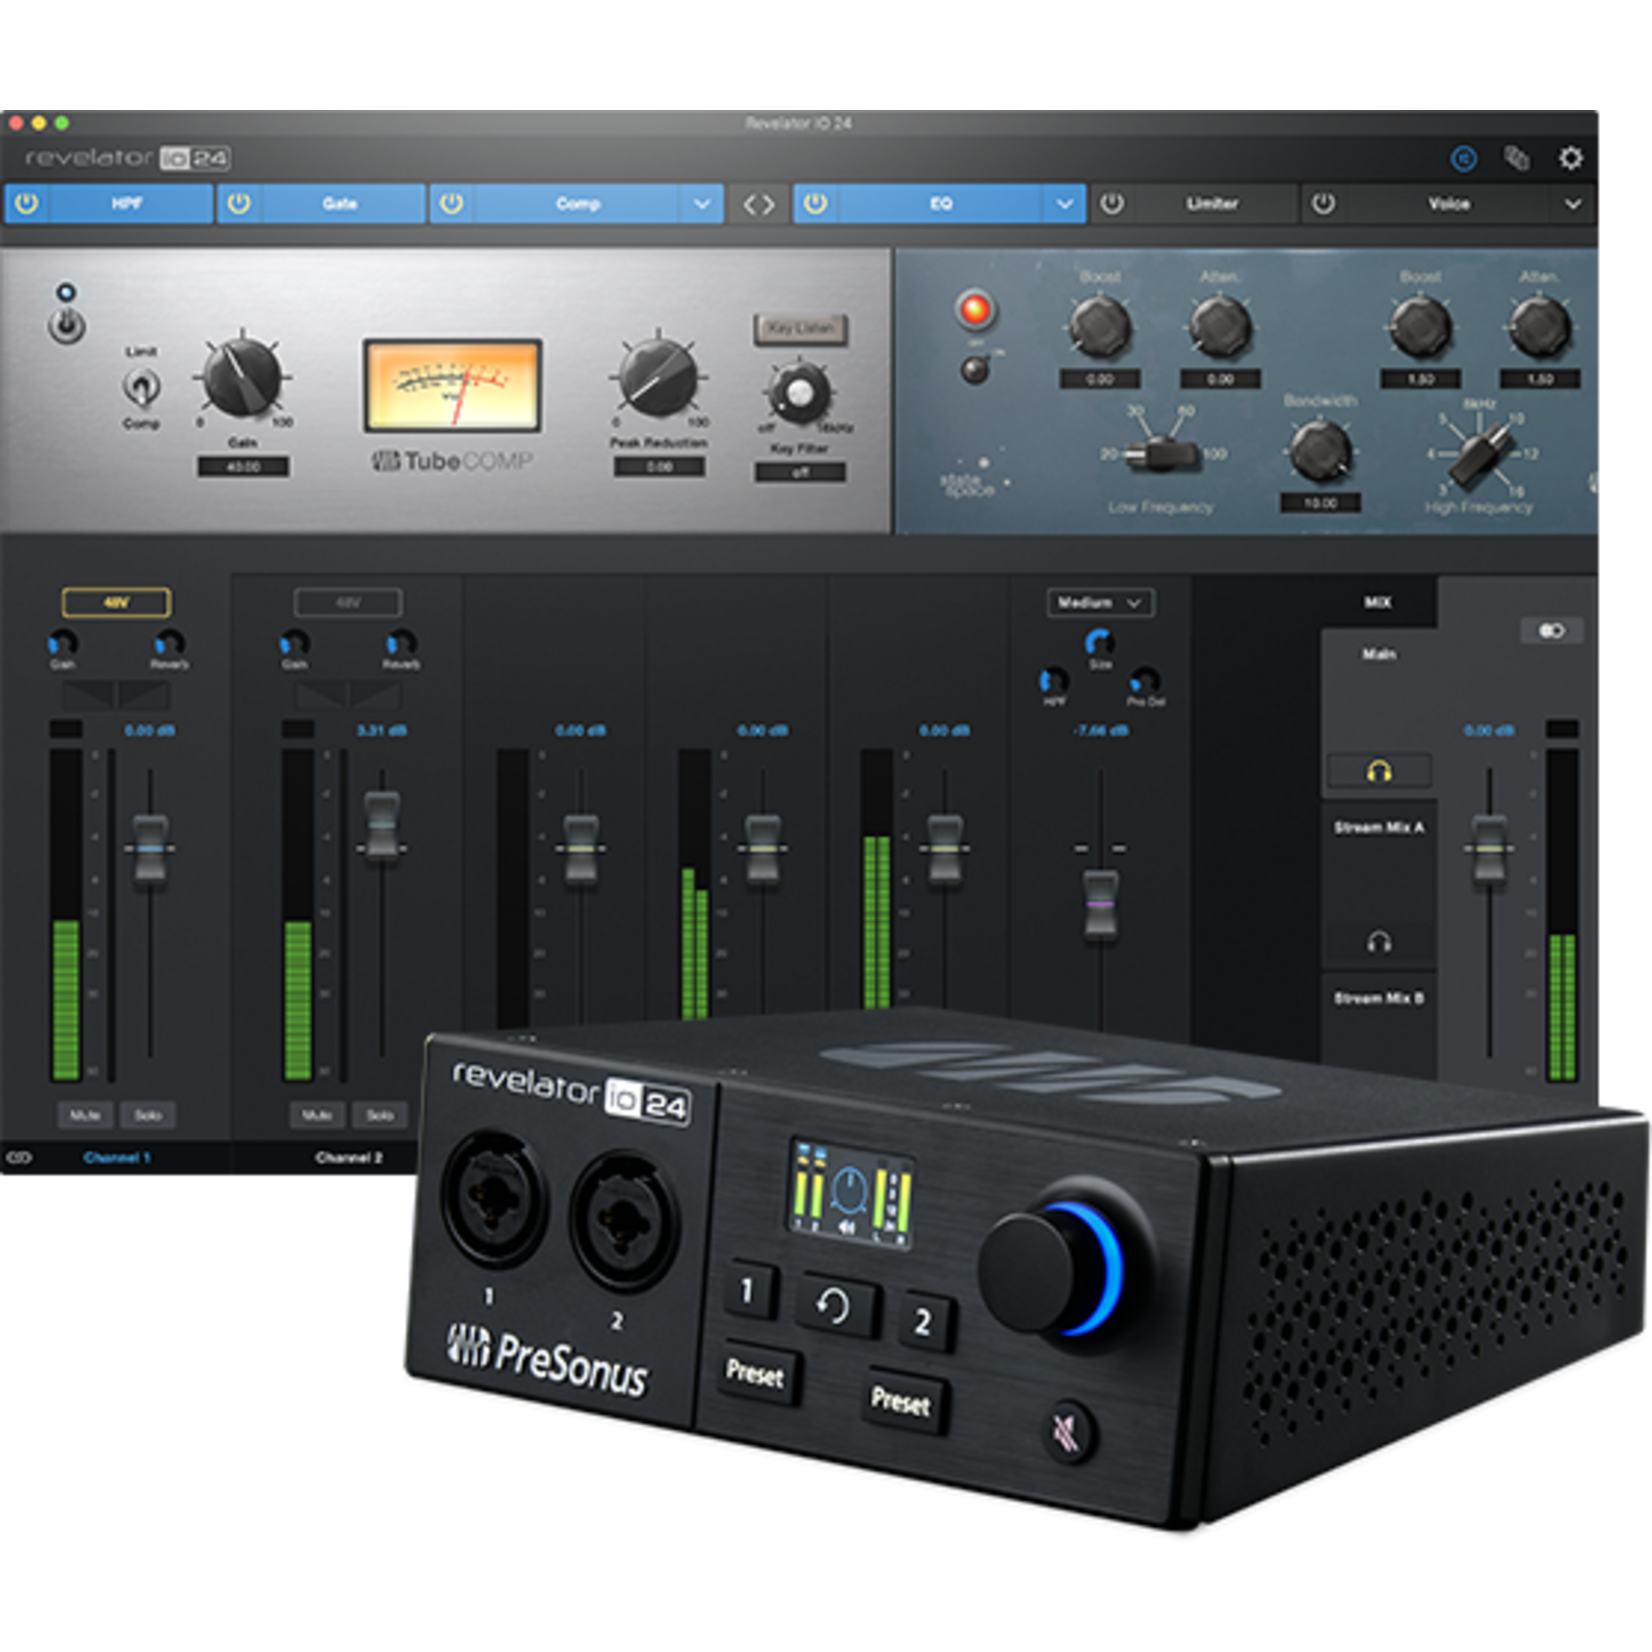This screenshot has height=1652, width=1652.
Task: Adjust the Key Filter knob
Action: coord(799,393)
